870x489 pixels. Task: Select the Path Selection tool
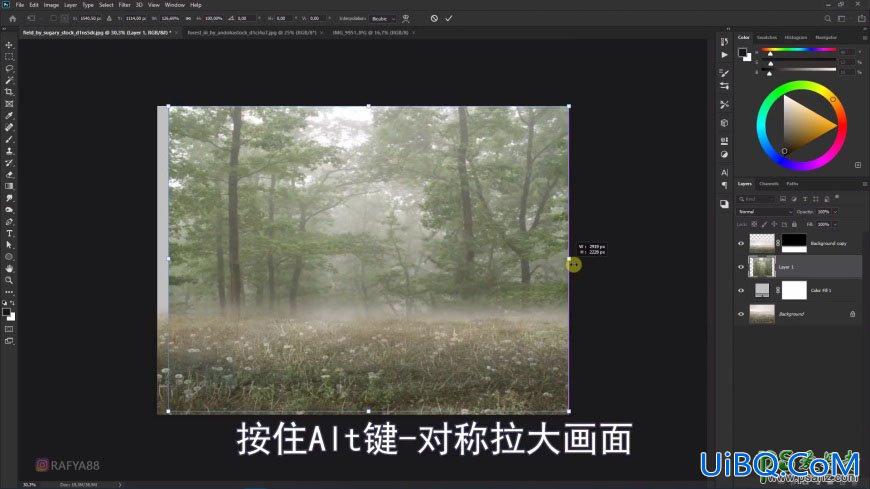[x=9, y=245]
